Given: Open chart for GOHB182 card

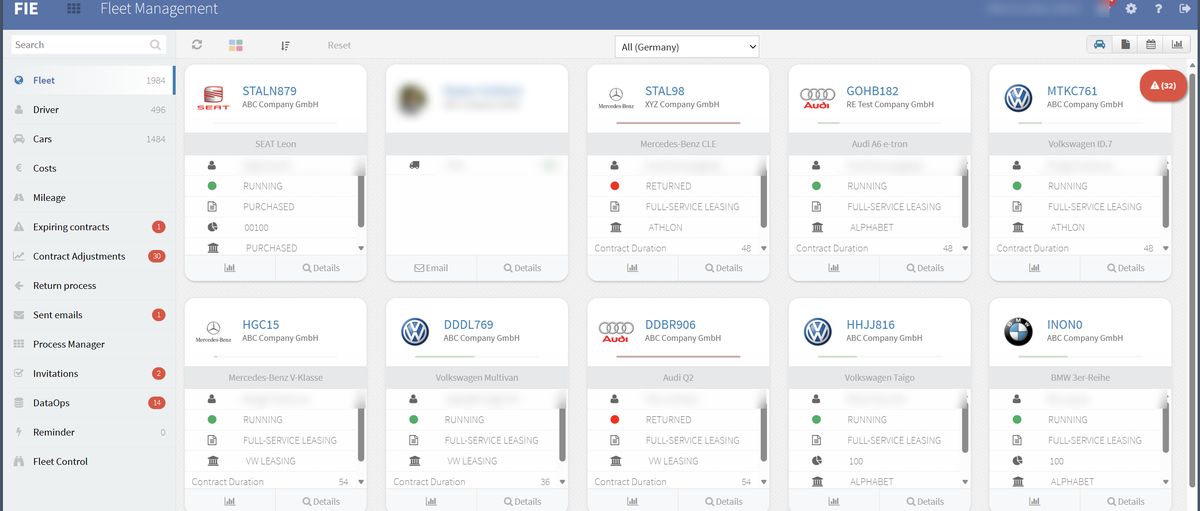Looking at the screenshot, I should tap(834, 268).
